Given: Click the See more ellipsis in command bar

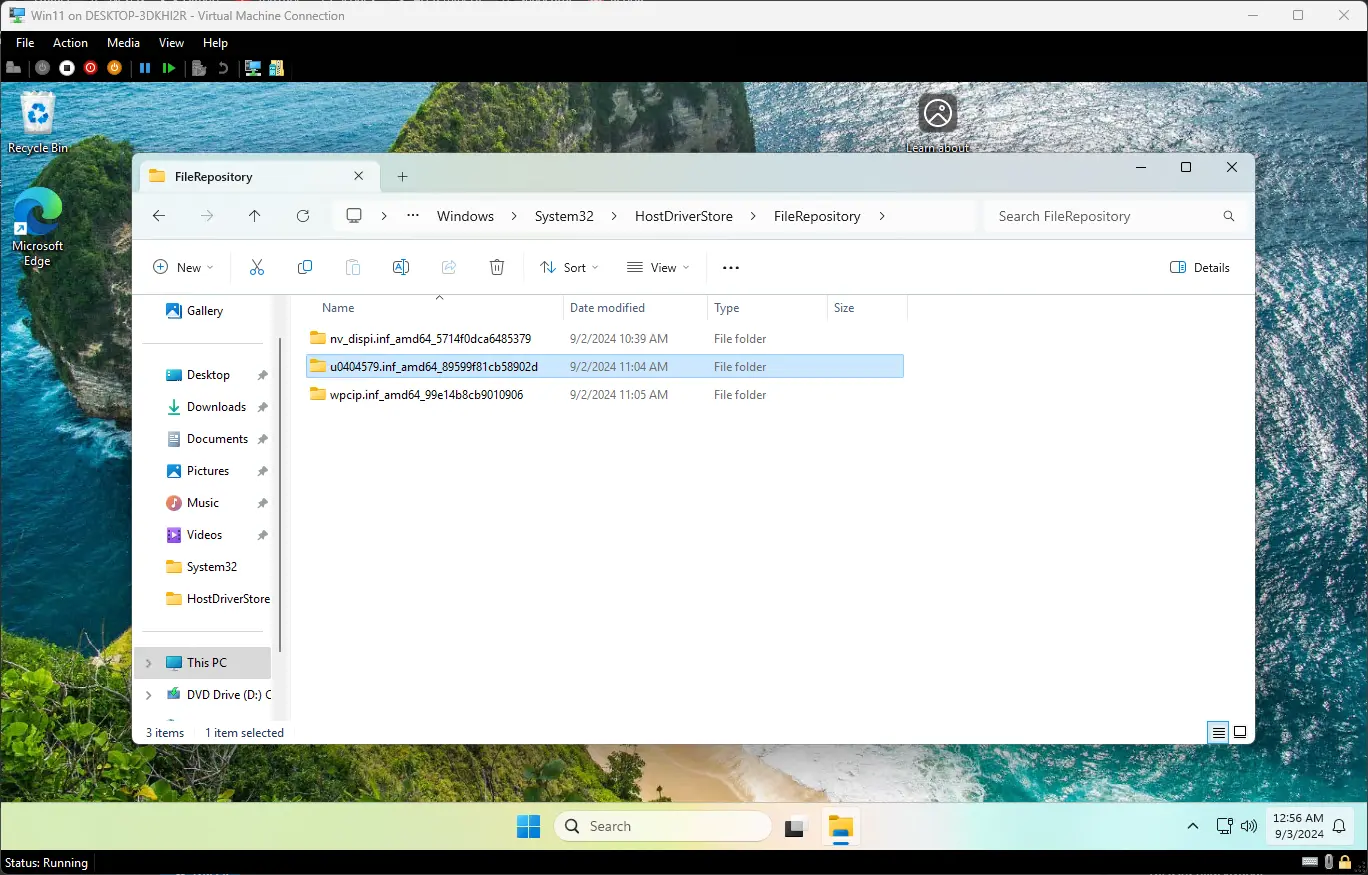Looking at the screenshot, I should [731, 267].
